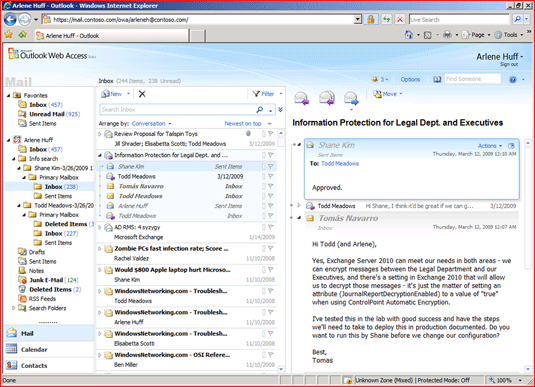The image size is (535, 387).
Task: Click the browser Home icon
Action: point(408,35)
